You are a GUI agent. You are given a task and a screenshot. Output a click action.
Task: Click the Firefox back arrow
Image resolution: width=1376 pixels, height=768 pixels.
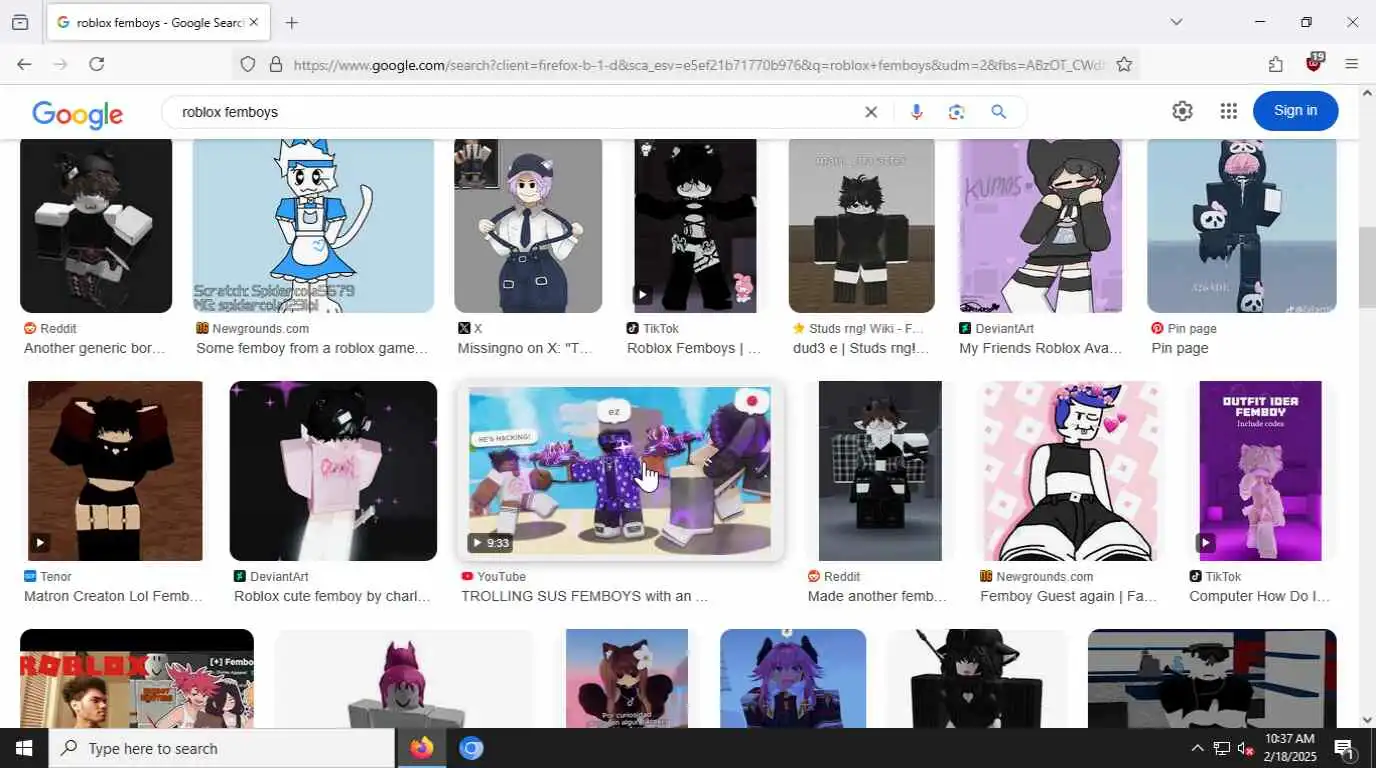tap(24, 64)
